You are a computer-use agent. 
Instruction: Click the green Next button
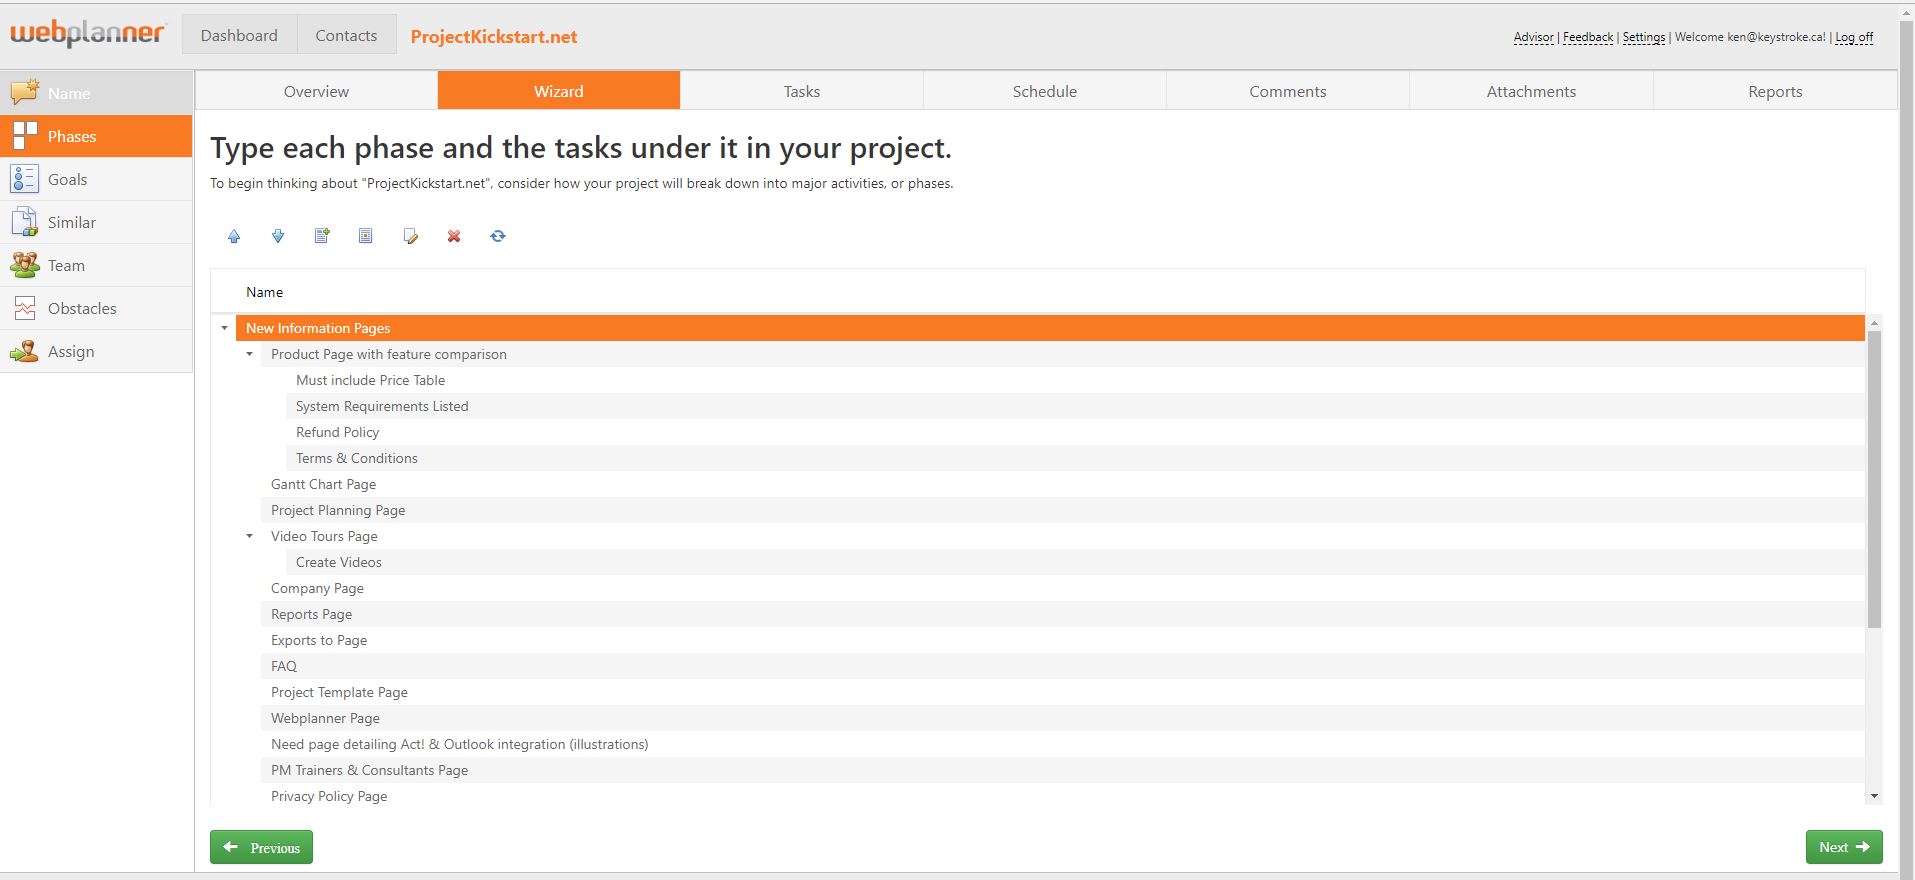point(1844,847)
